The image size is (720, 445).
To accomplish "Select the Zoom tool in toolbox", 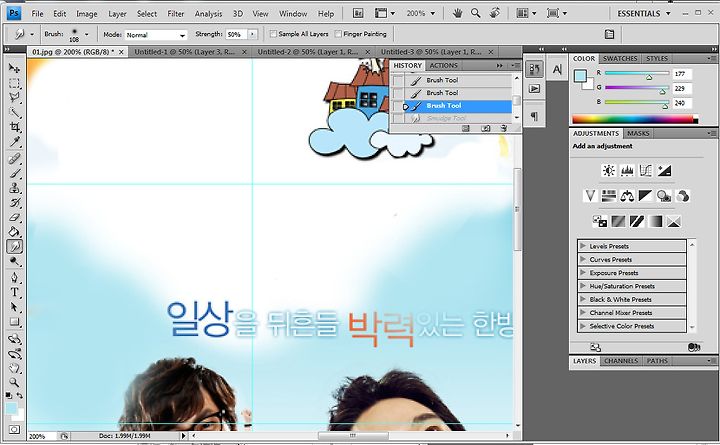I will [14, 383].
